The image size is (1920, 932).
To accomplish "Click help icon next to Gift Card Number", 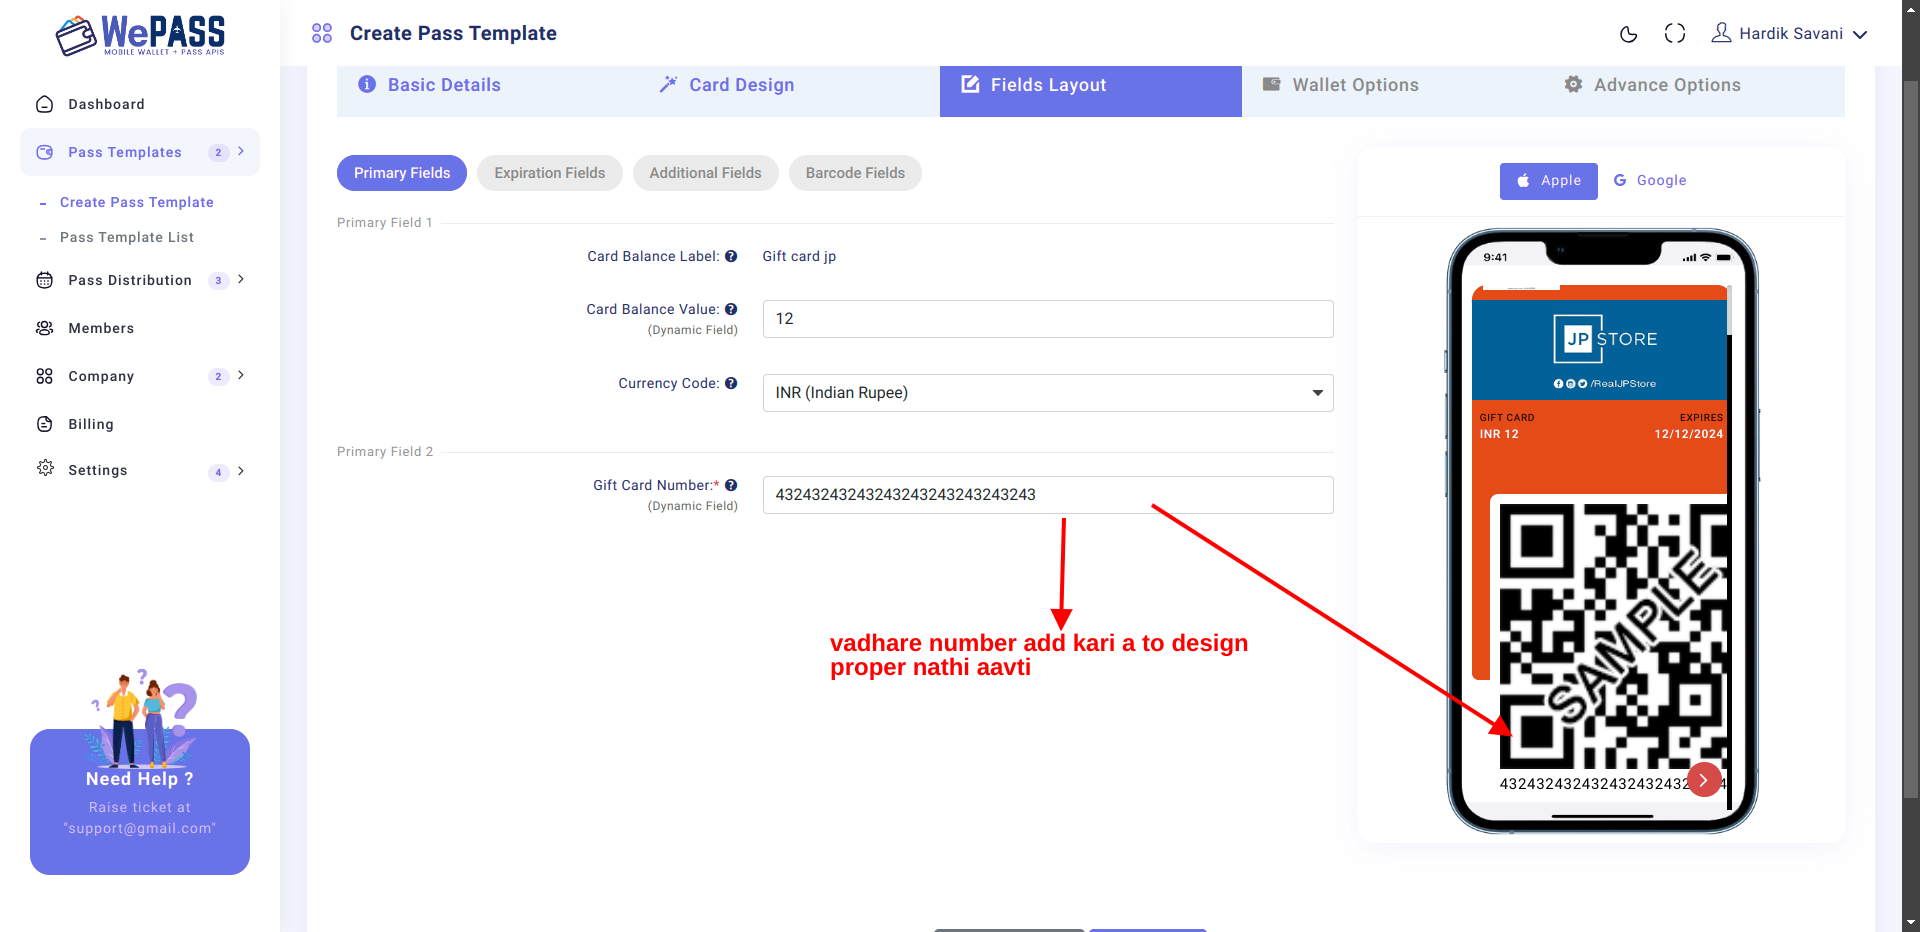I will point(731,485).
